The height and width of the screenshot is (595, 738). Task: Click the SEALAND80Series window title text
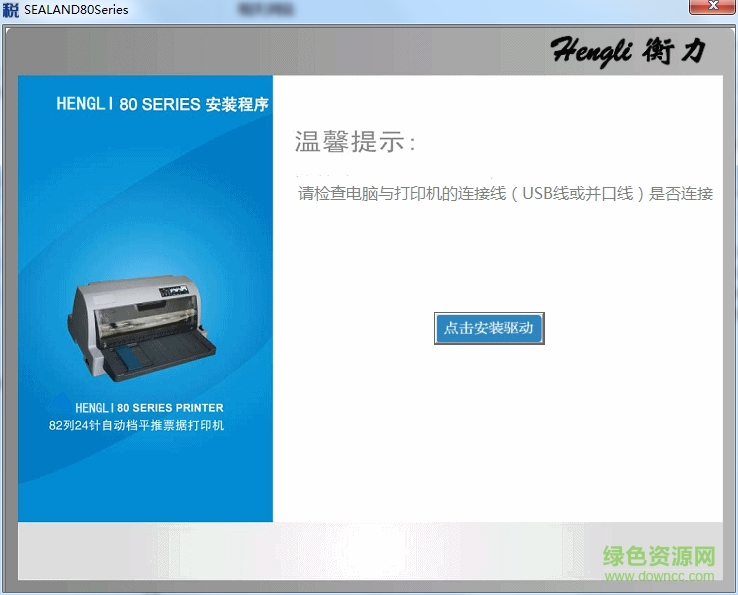[76, 10]
